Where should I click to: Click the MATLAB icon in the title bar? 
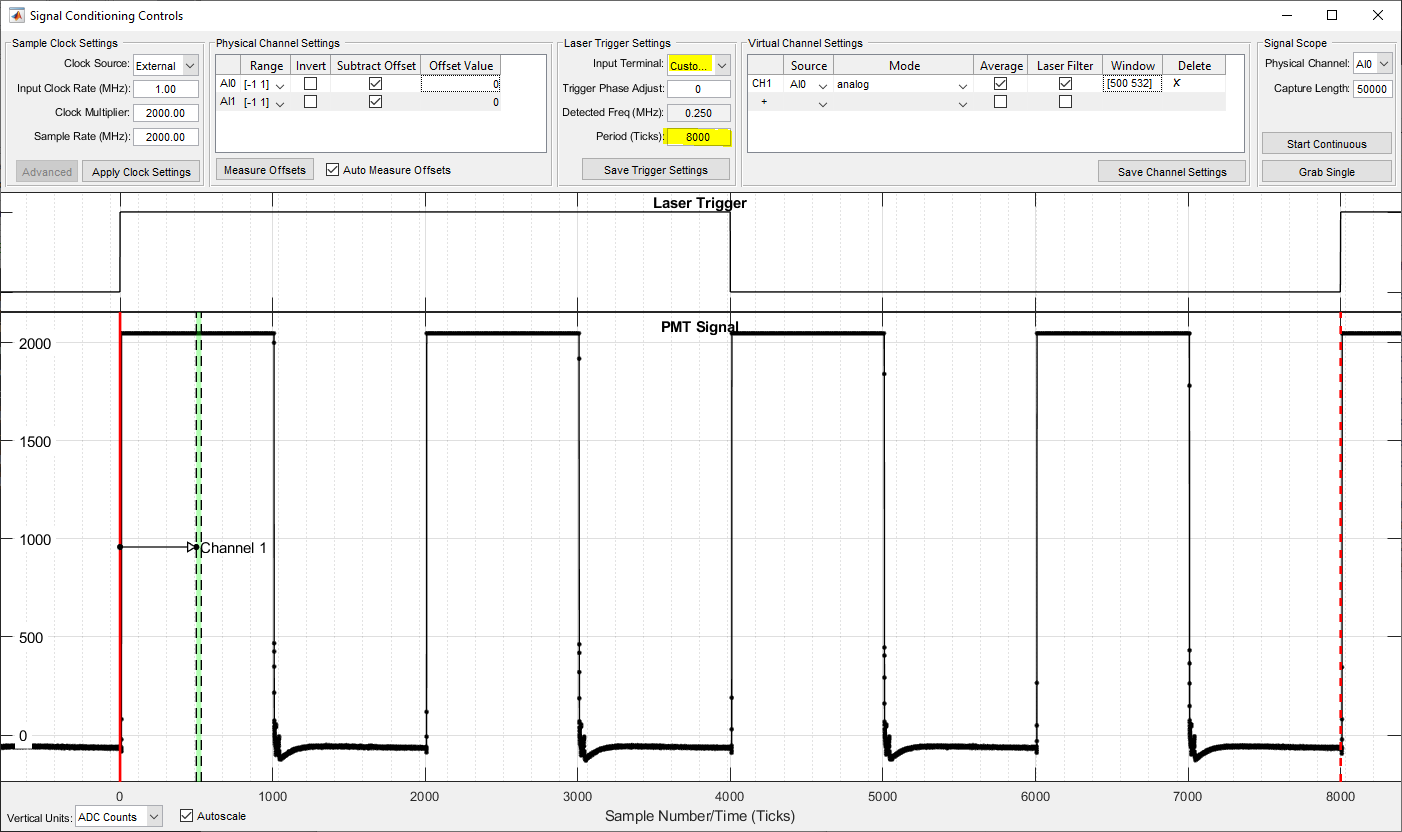tap(16, 15)
